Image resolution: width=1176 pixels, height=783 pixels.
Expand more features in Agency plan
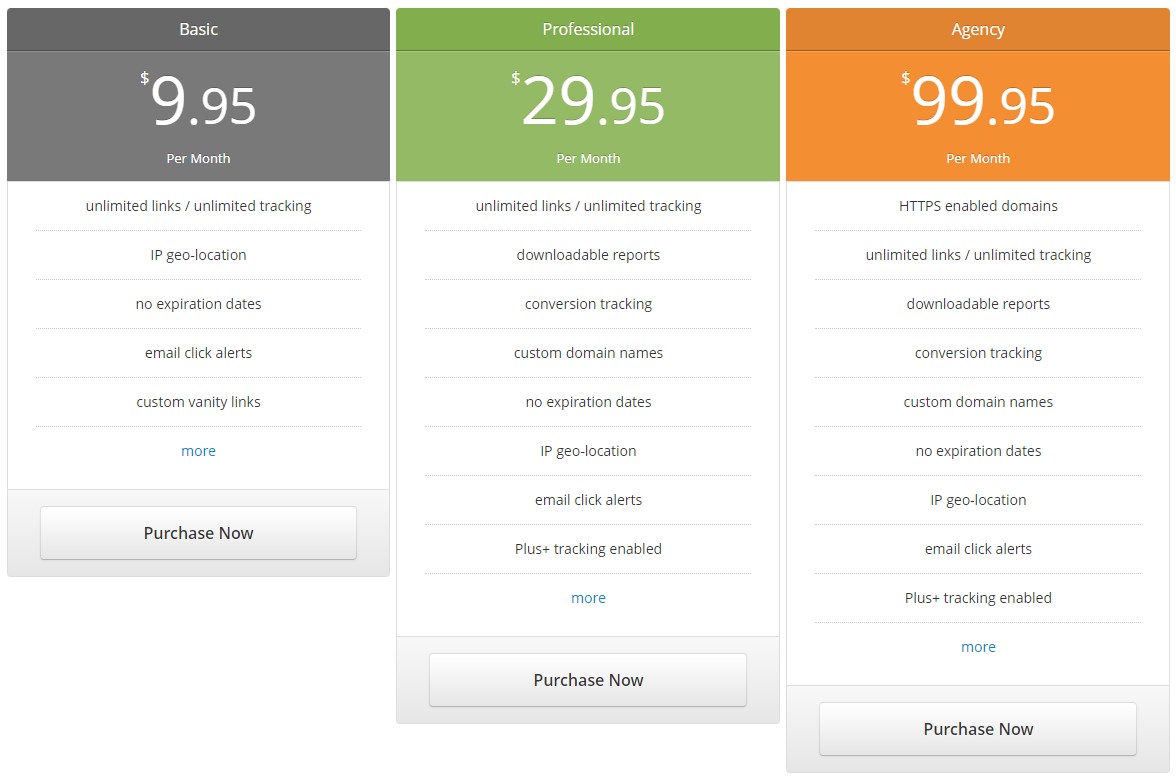pyautogui.click(x=978, y=646)
